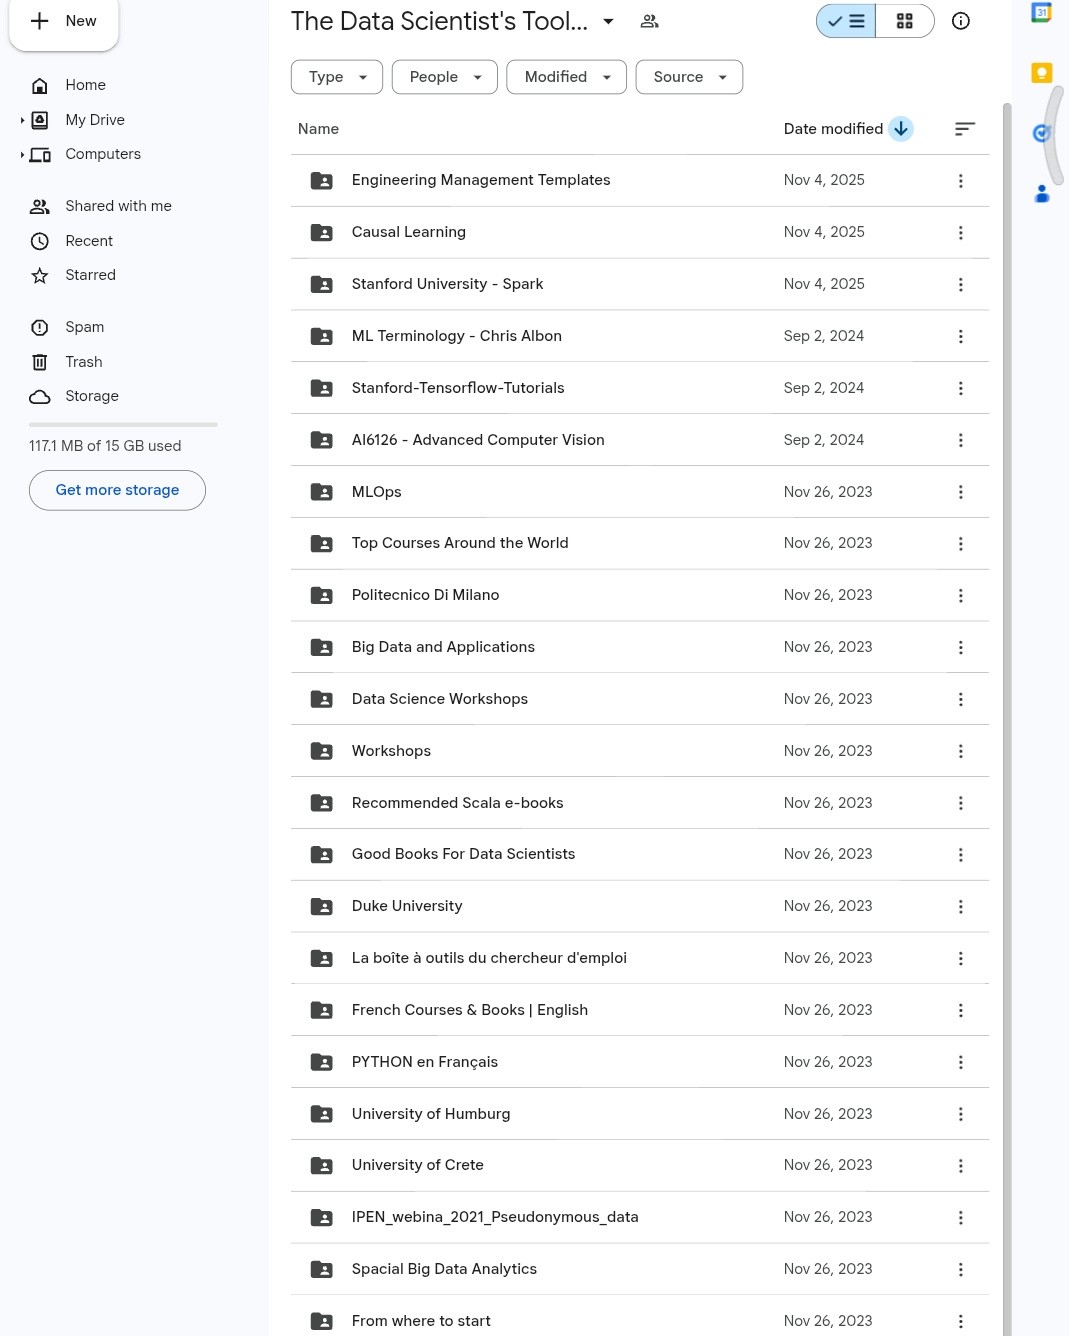Viewport: 1069px width, 1336px height.
Task: Open the Trash section
Action: (84, 362)
